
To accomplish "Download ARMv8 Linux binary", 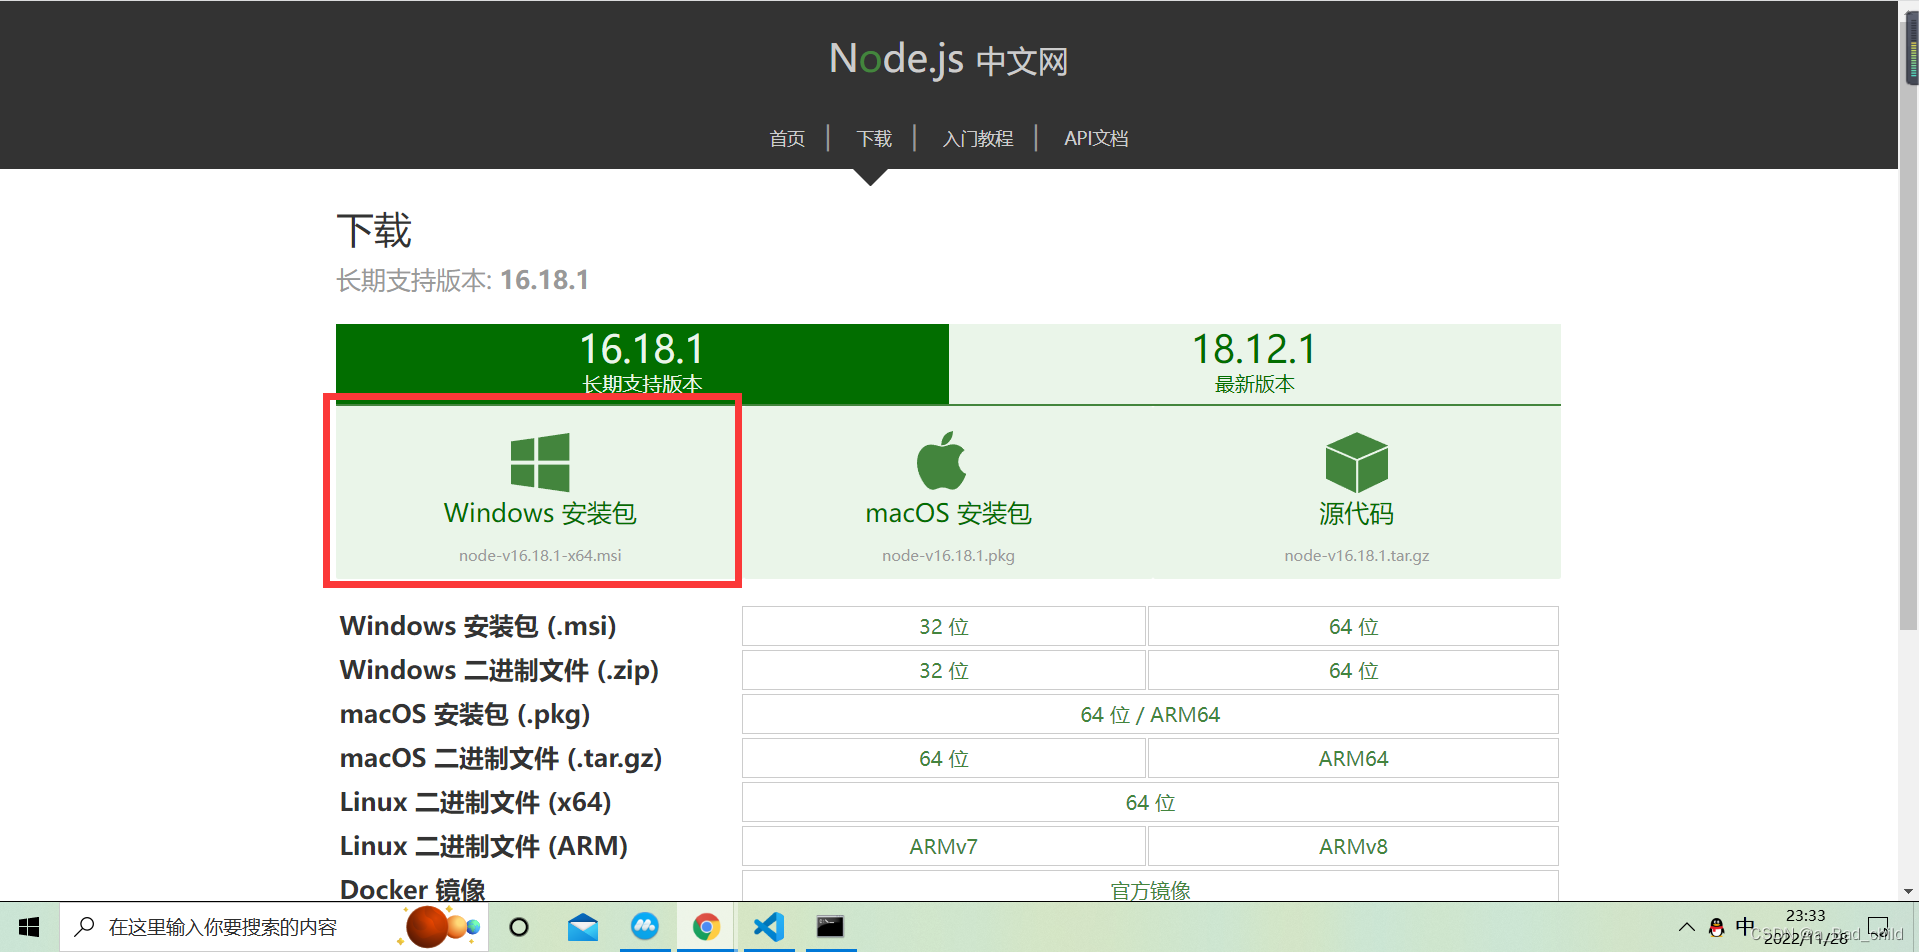I will (x=1353, y=846).
